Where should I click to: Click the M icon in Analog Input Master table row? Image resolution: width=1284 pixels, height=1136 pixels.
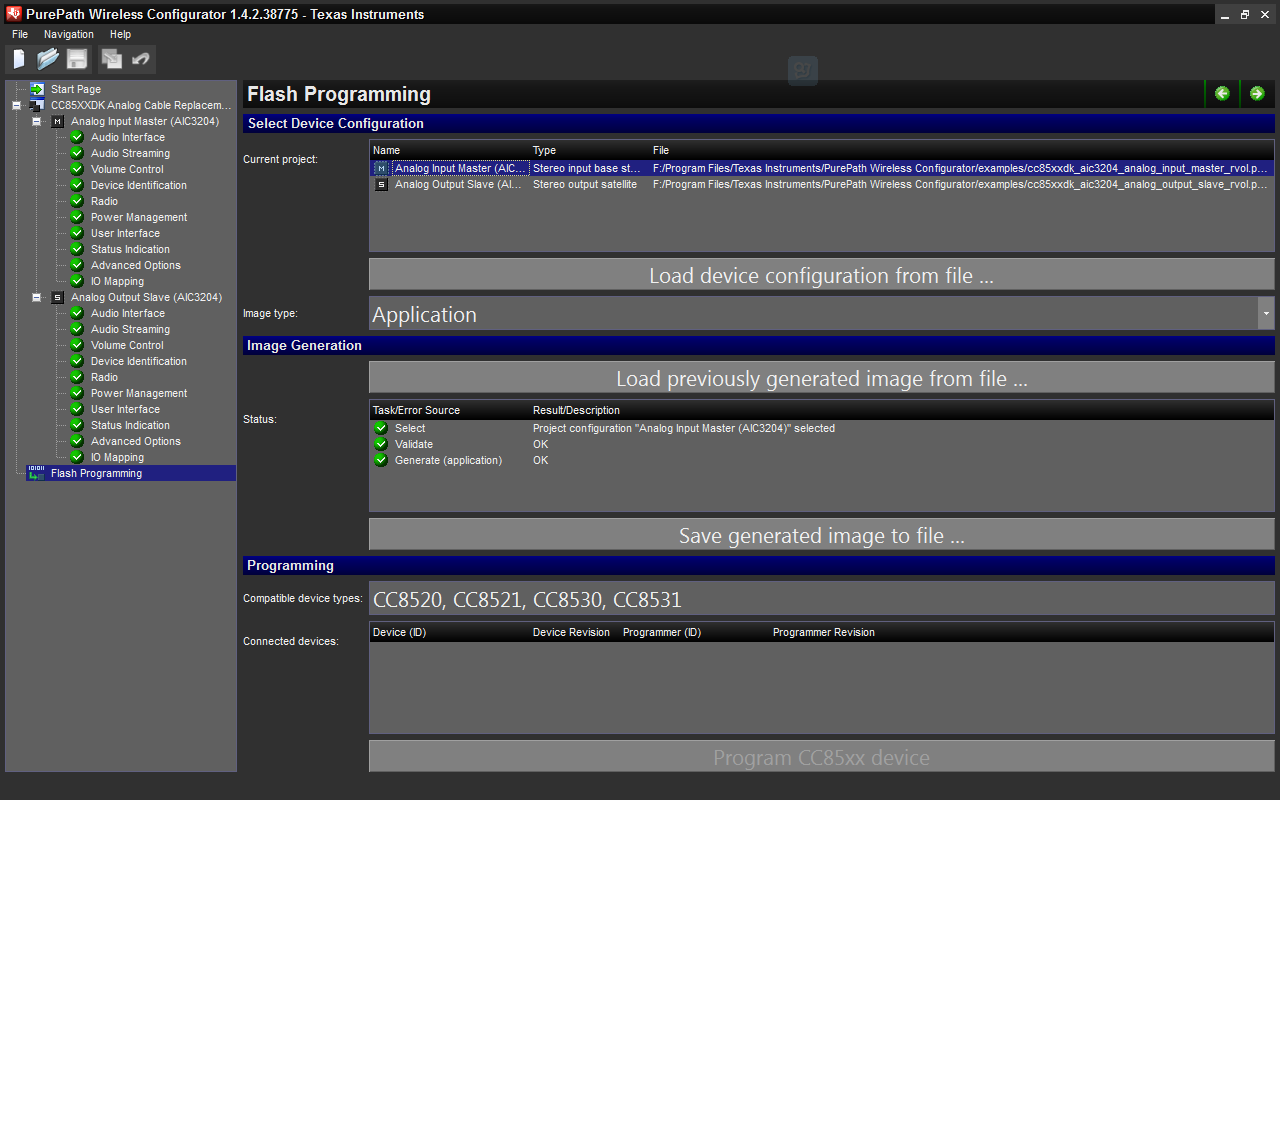tap(381, 168)
